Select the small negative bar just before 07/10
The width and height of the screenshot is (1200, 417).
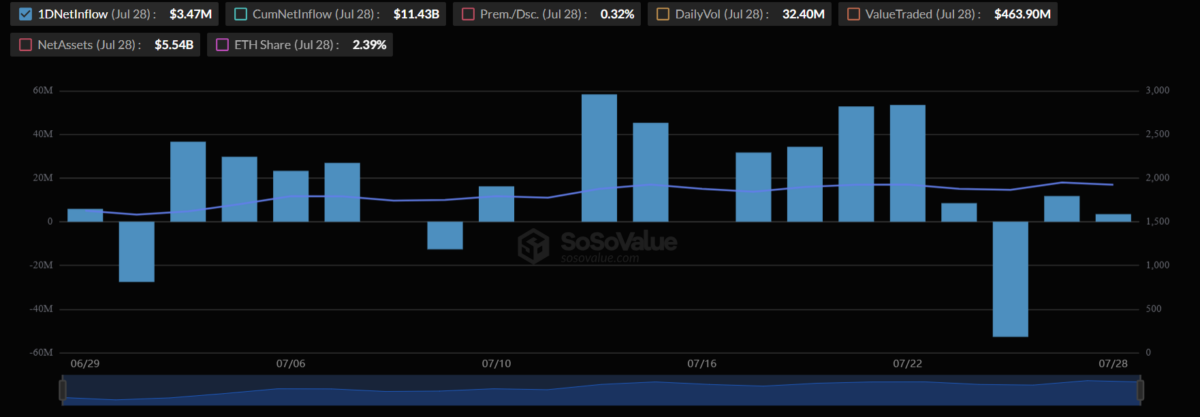445,235
